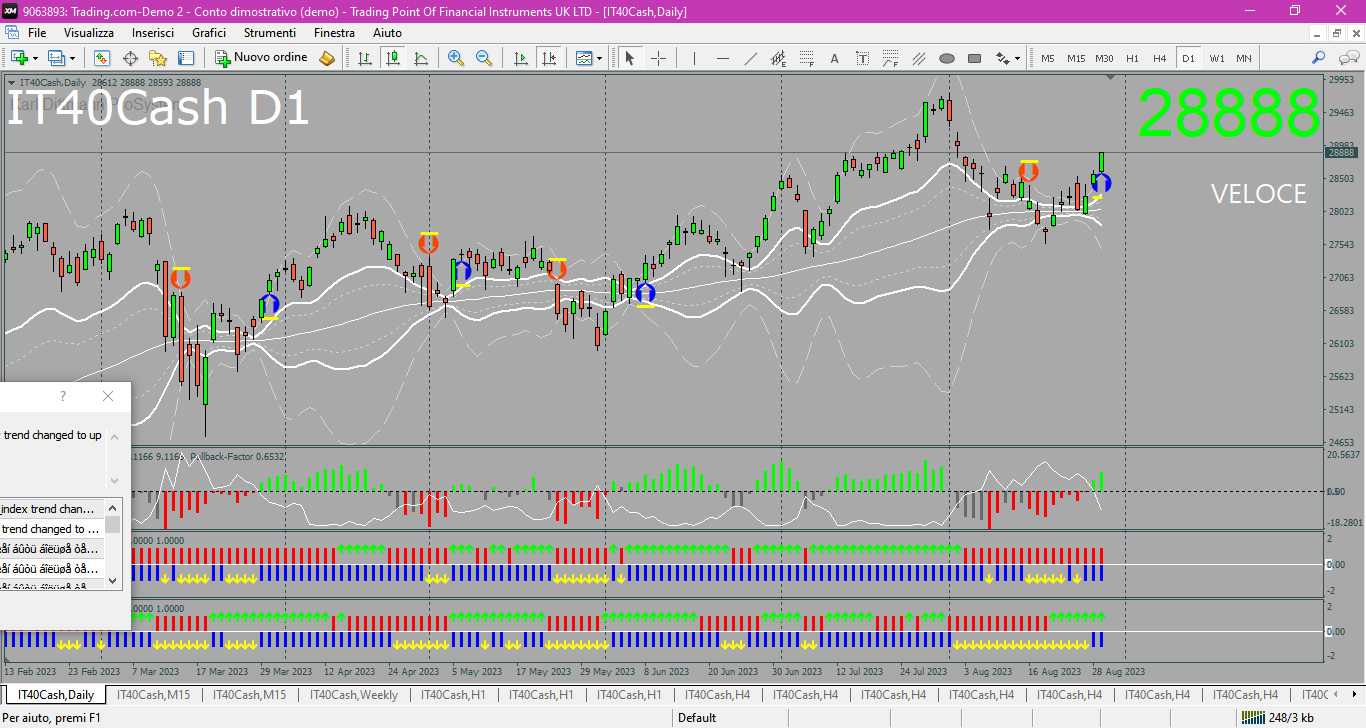Click the Nuovo ordine button
The height and width of the screenshot is (728, 1366).
coord(262,58)
